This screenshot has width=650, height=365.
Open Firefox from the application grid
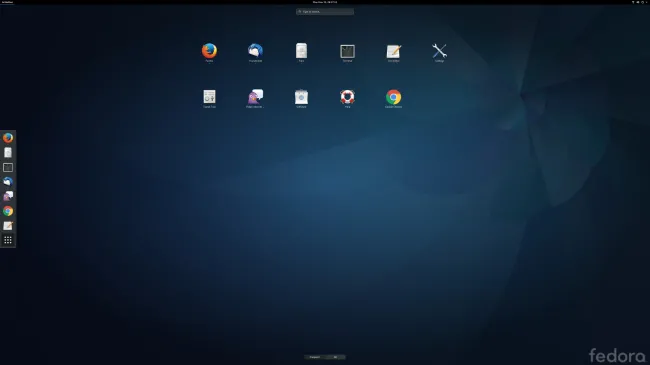[209, 51]
